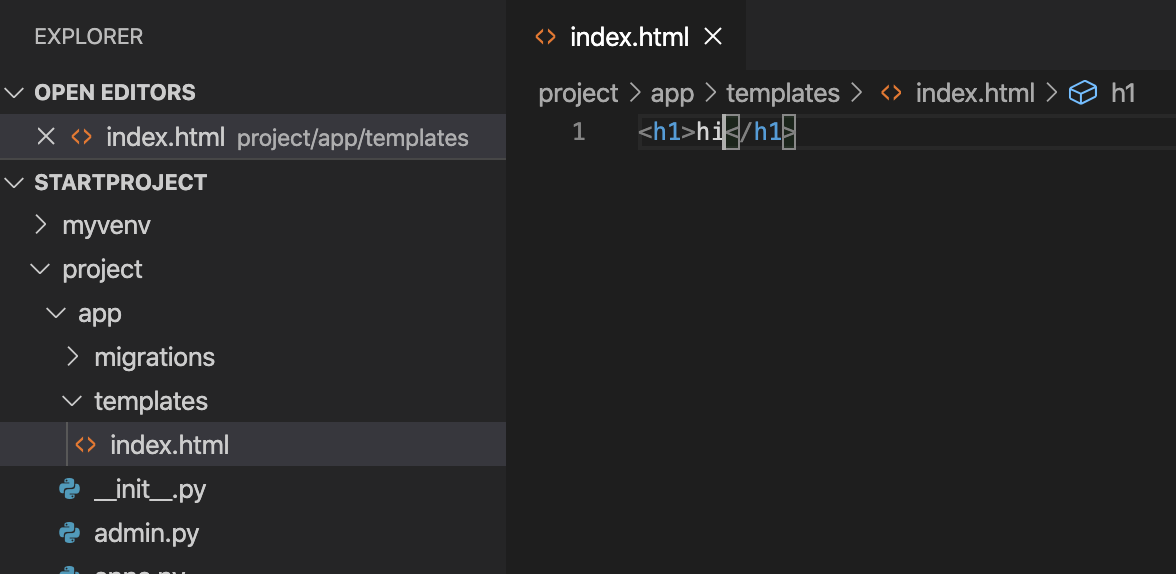This screenshot has width=1176, height=574.
Task: Click HTML icon in Open Editors entry
Action: pos(81,137)
